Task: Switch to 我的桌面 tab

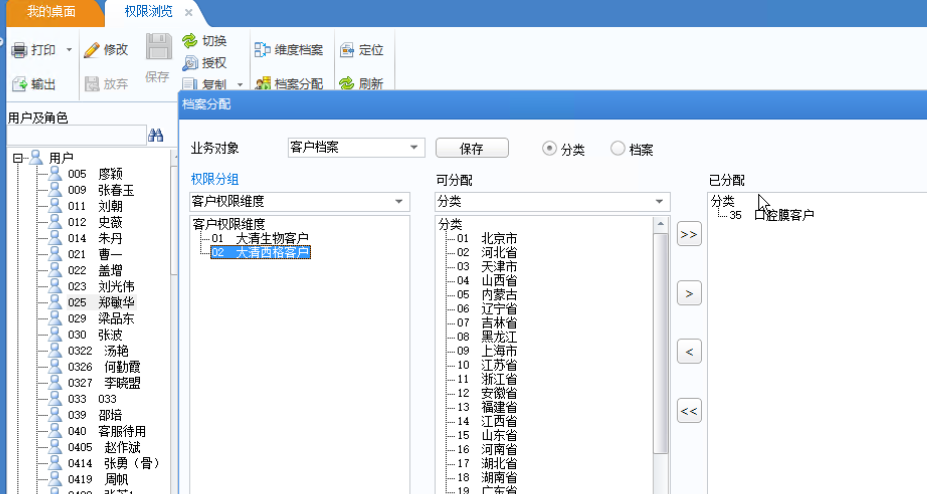Action: [51, 11]
